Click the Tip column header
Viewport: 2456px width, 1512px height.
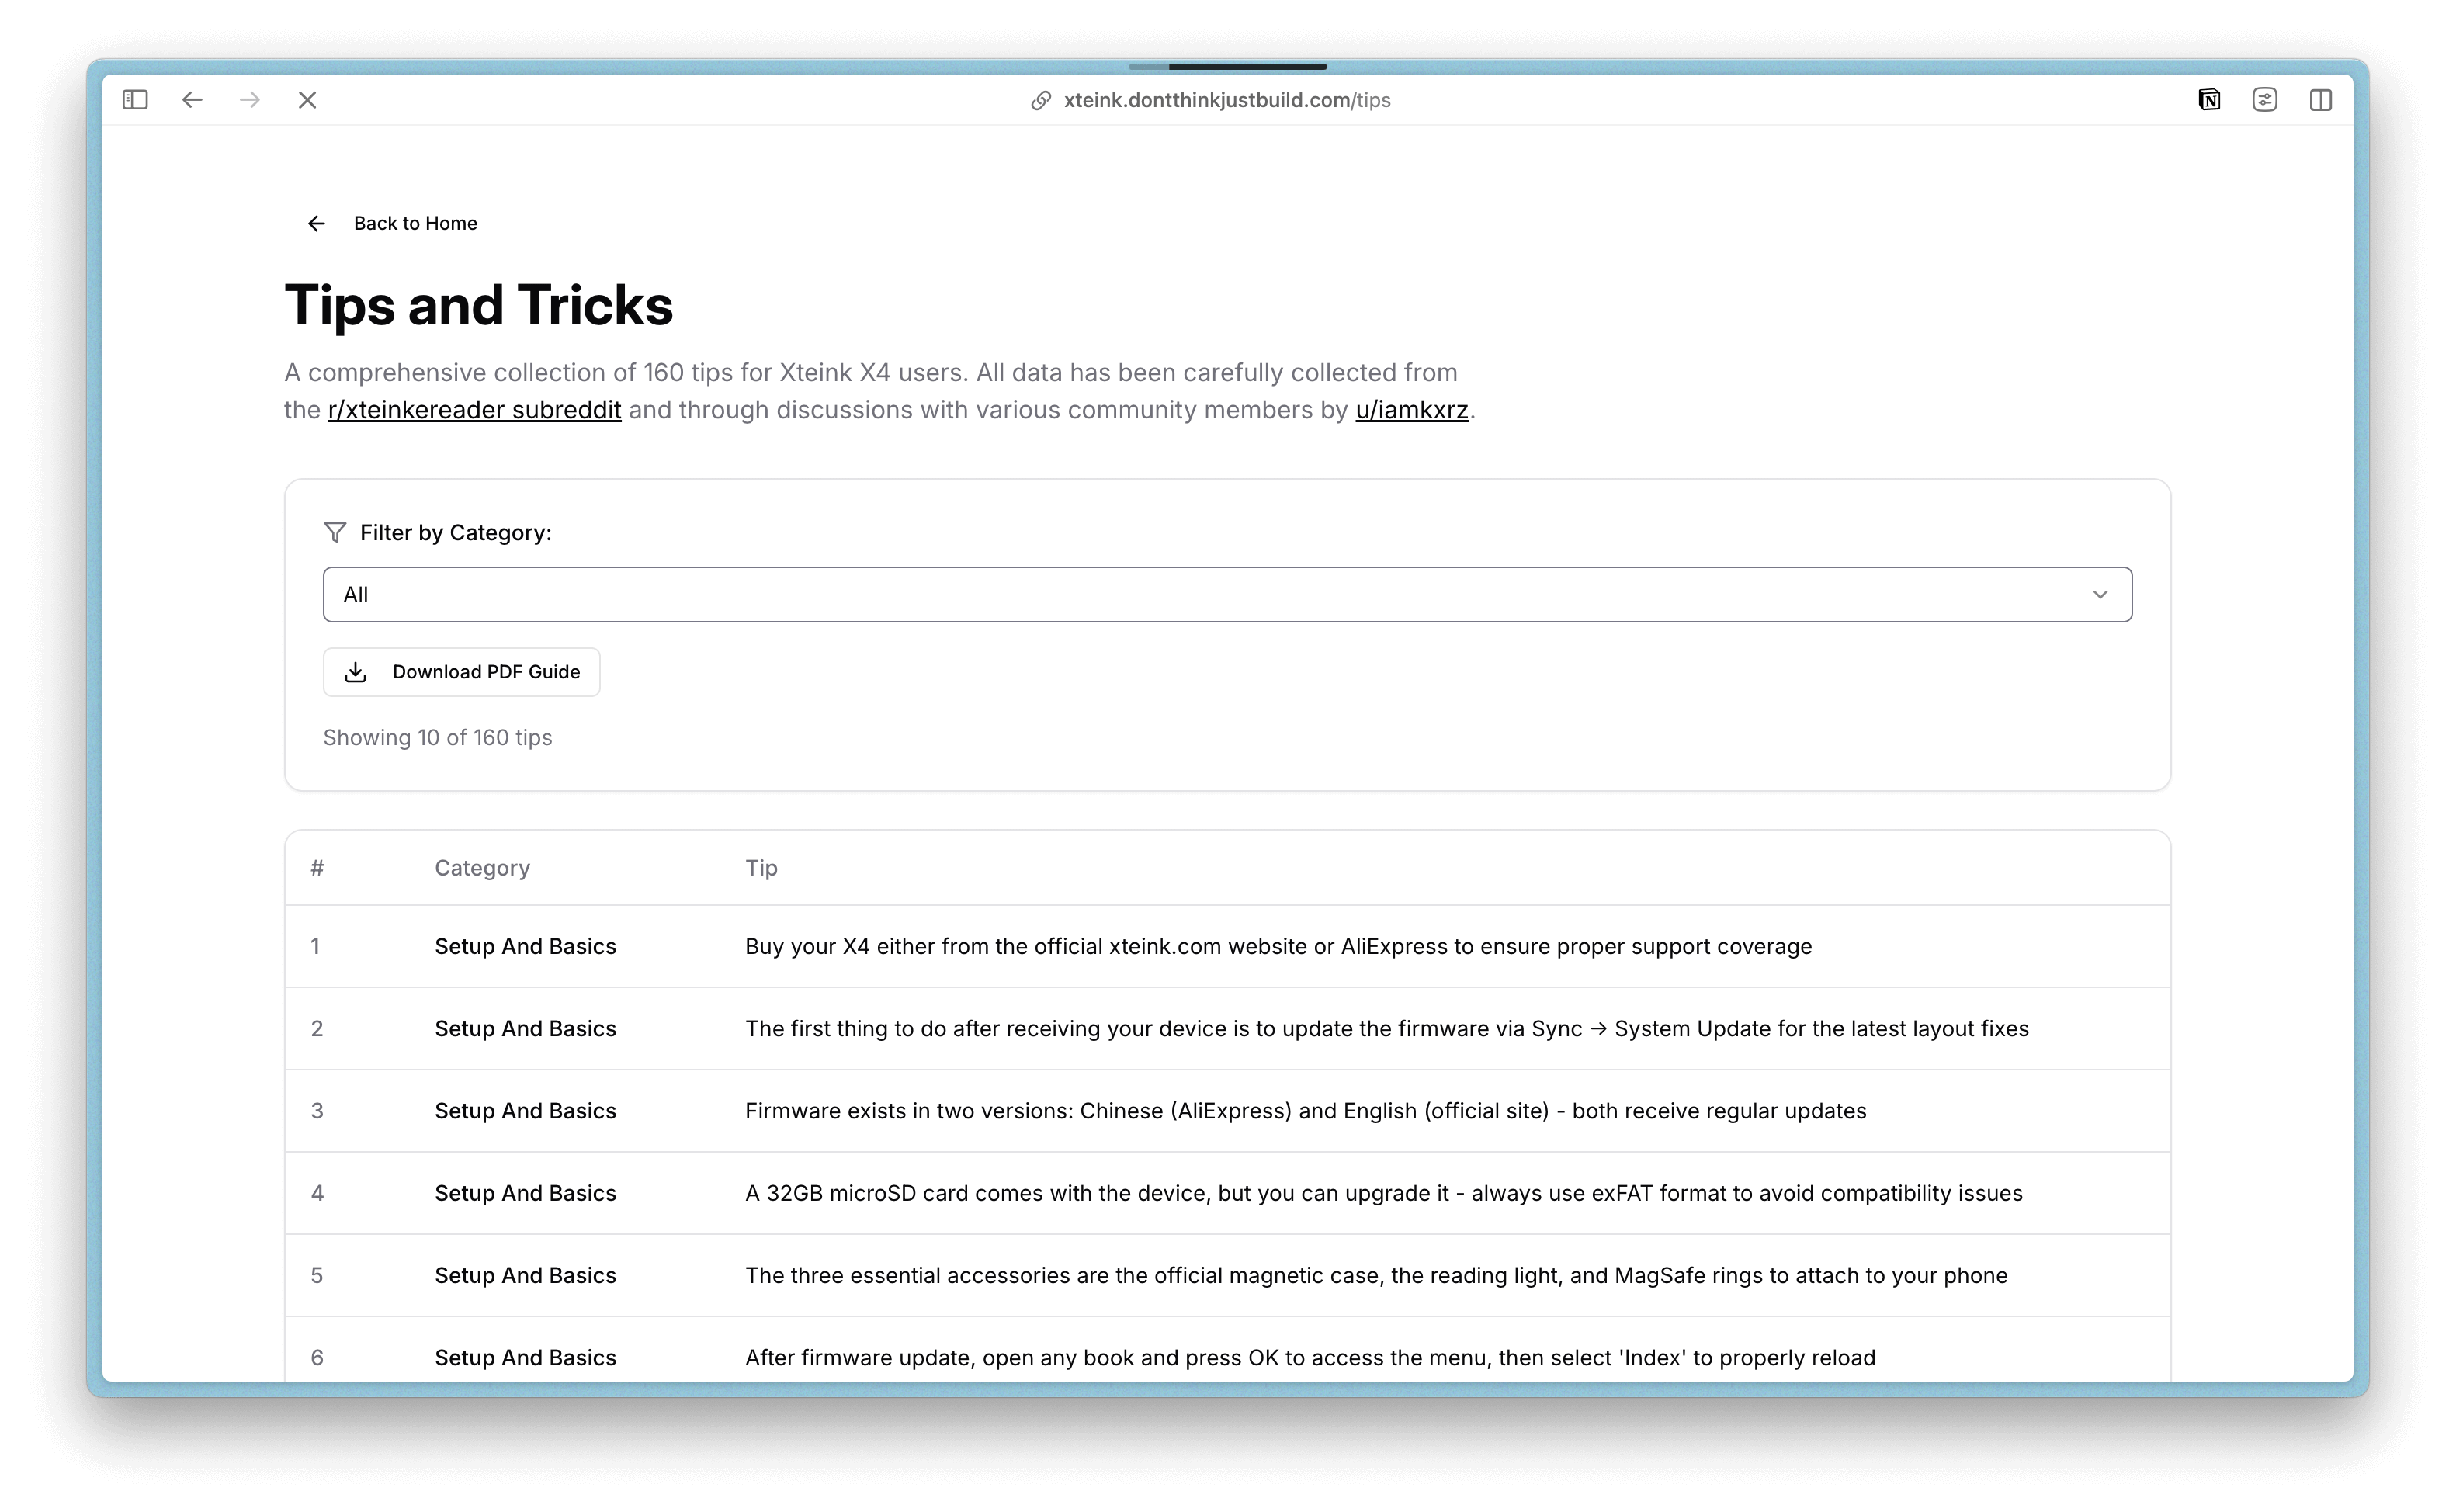761,868
